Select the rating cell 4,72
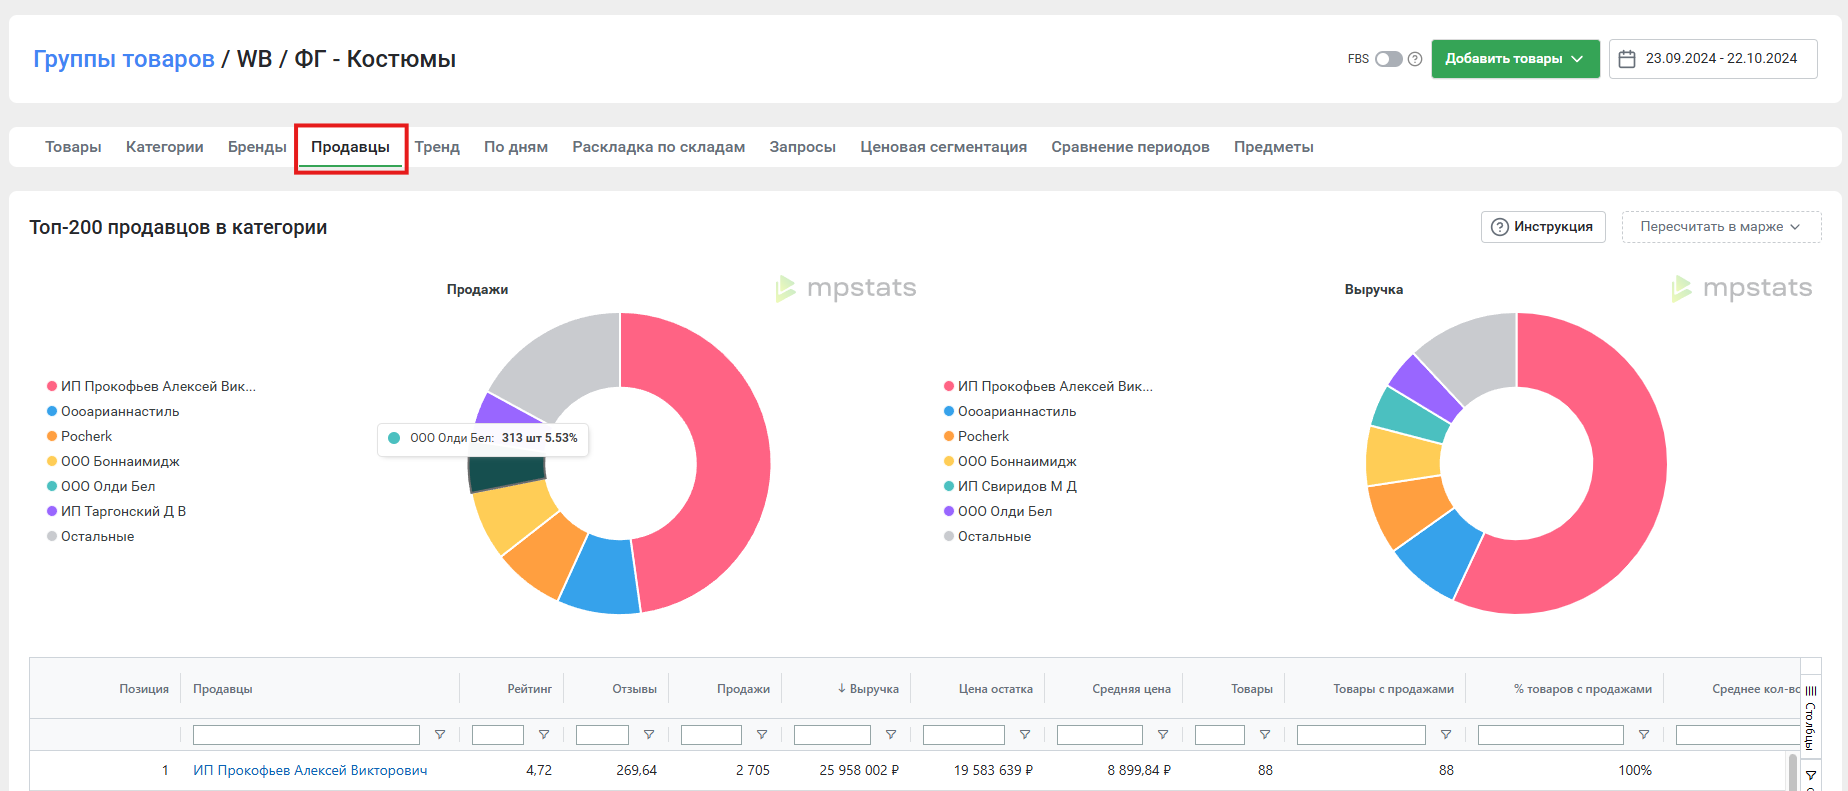1848x791 pixels. coord(539,770)
